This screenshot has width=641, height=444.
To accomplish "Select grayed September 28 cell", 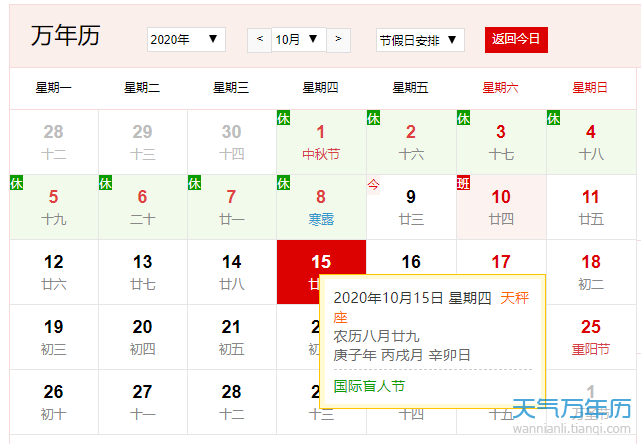I will [54, 142].
